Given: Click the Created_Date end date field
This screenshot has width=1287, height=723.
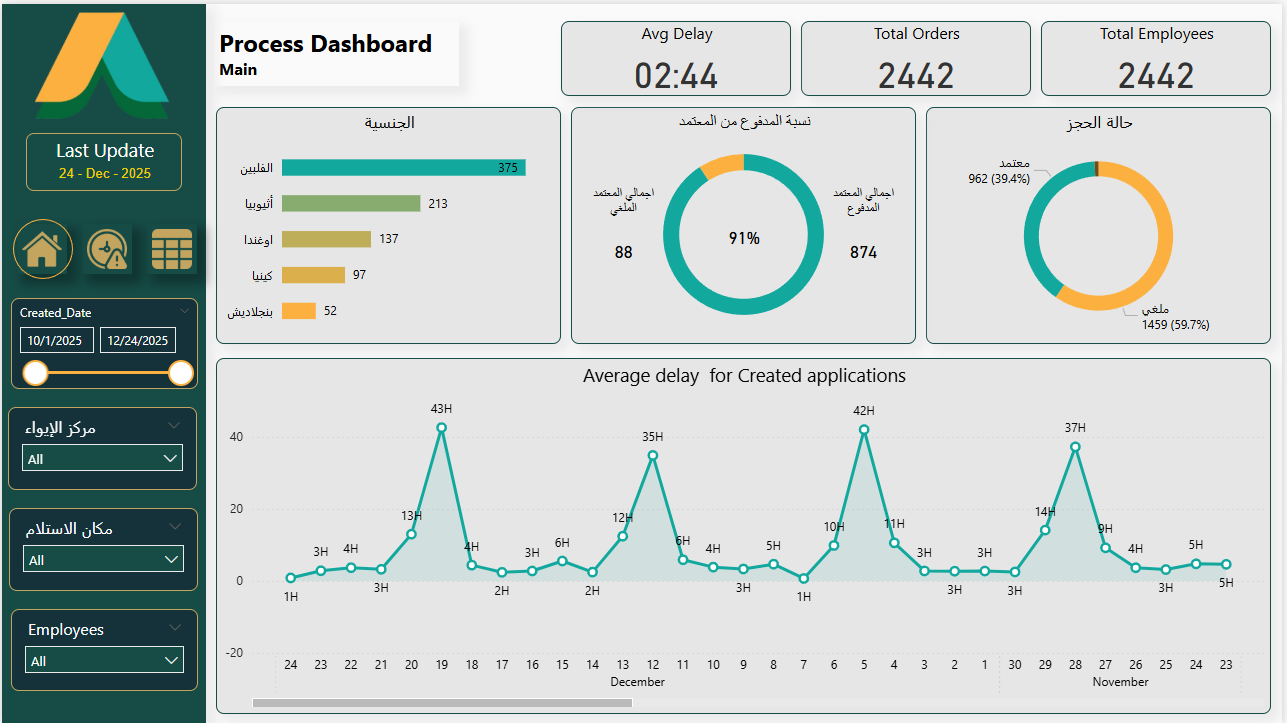Looking at the screenshot, I should (139, 340).
